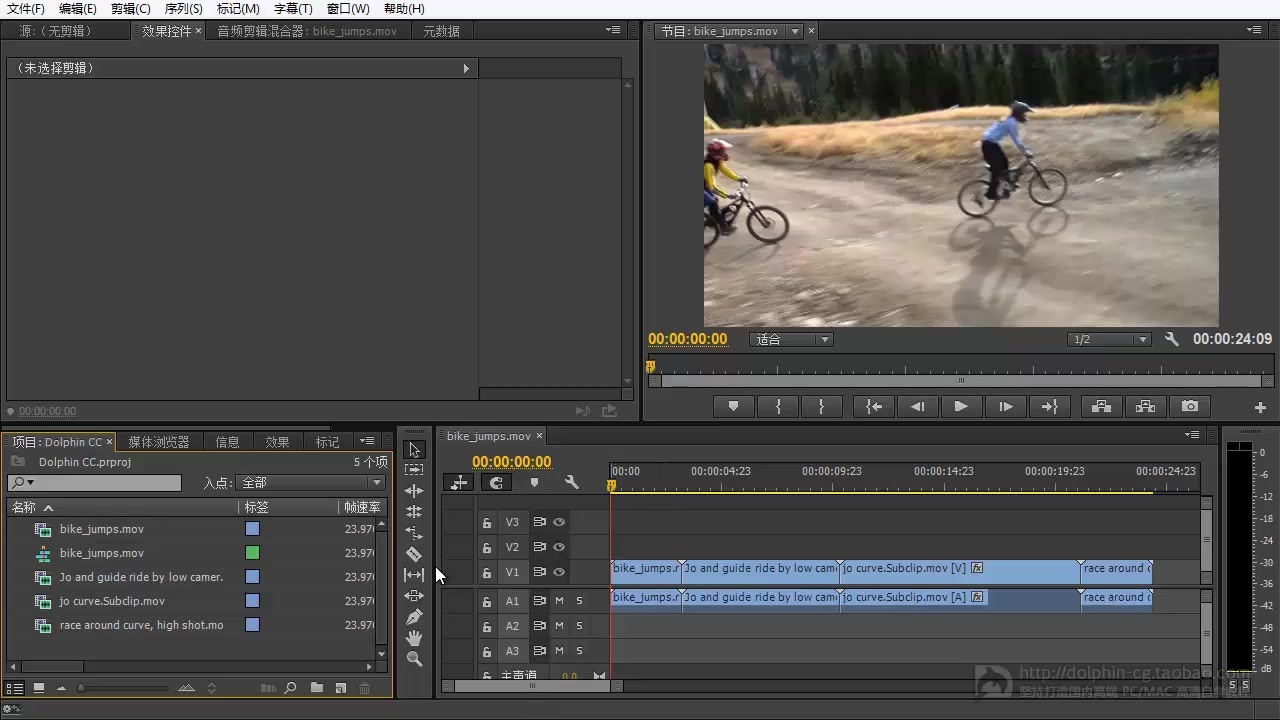Switch to the 音频剪辑混合器 tab

[307, 31]
